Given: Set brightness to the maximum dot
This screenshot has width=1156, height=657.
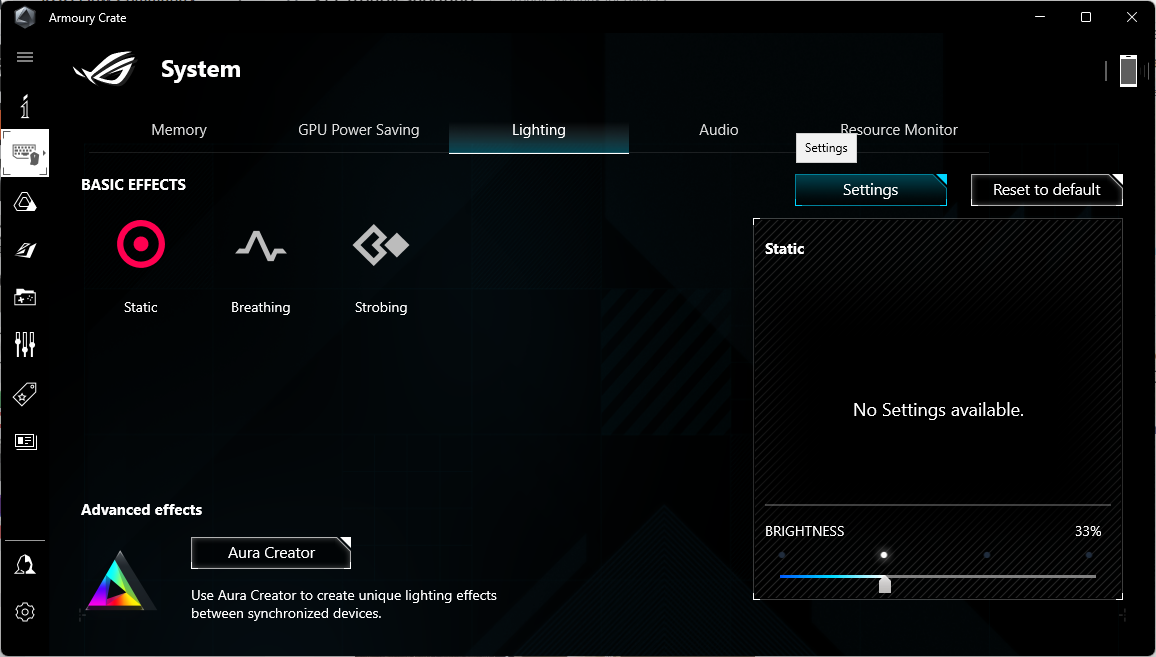Looking at the screenshot, I should 1089,555.
